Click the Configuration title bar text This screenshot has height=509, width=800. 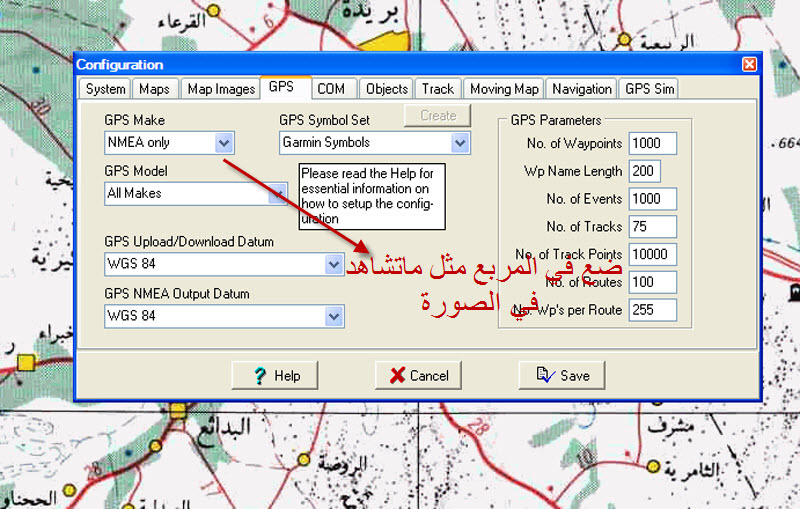coord(120,65)
